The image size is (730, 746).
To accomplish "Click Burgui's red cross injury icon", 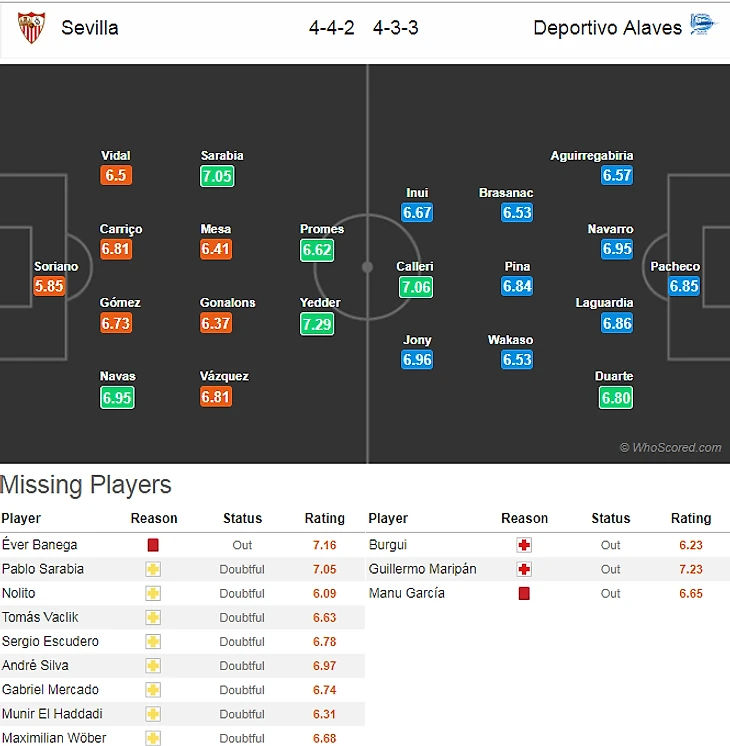I will [x=524, y=545].
